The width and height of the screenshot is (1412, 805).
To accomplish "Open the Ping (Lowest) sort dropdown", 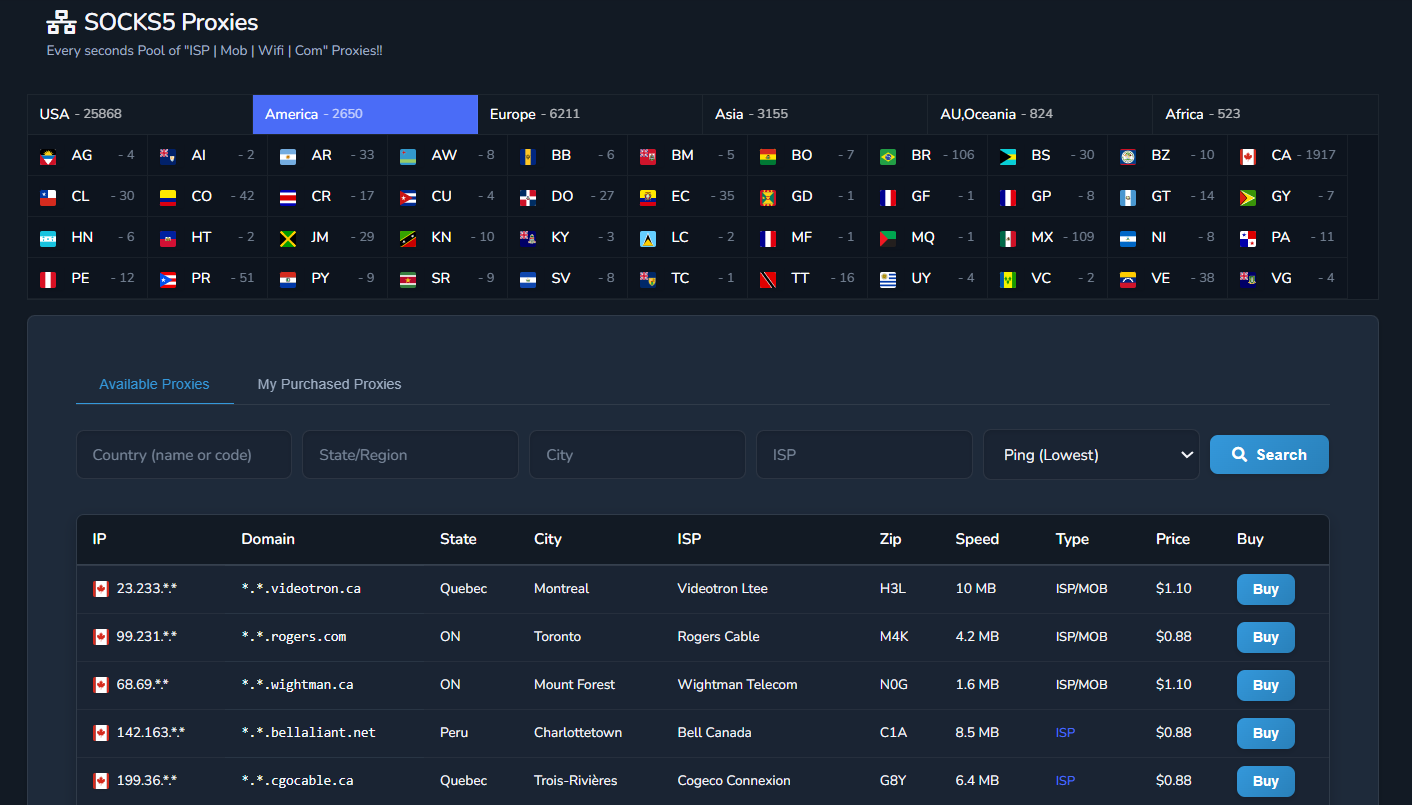I will 1091,455.
